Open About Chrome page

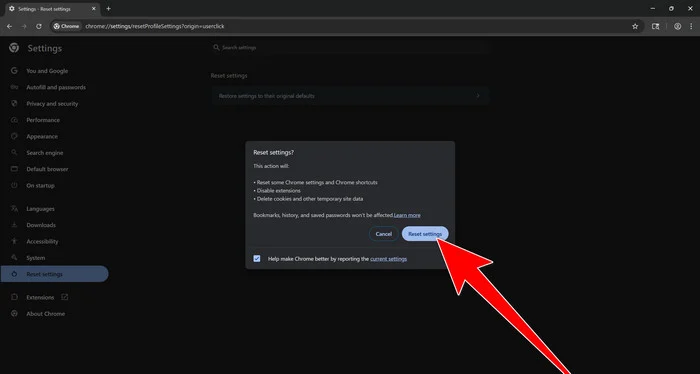[45, 314]
